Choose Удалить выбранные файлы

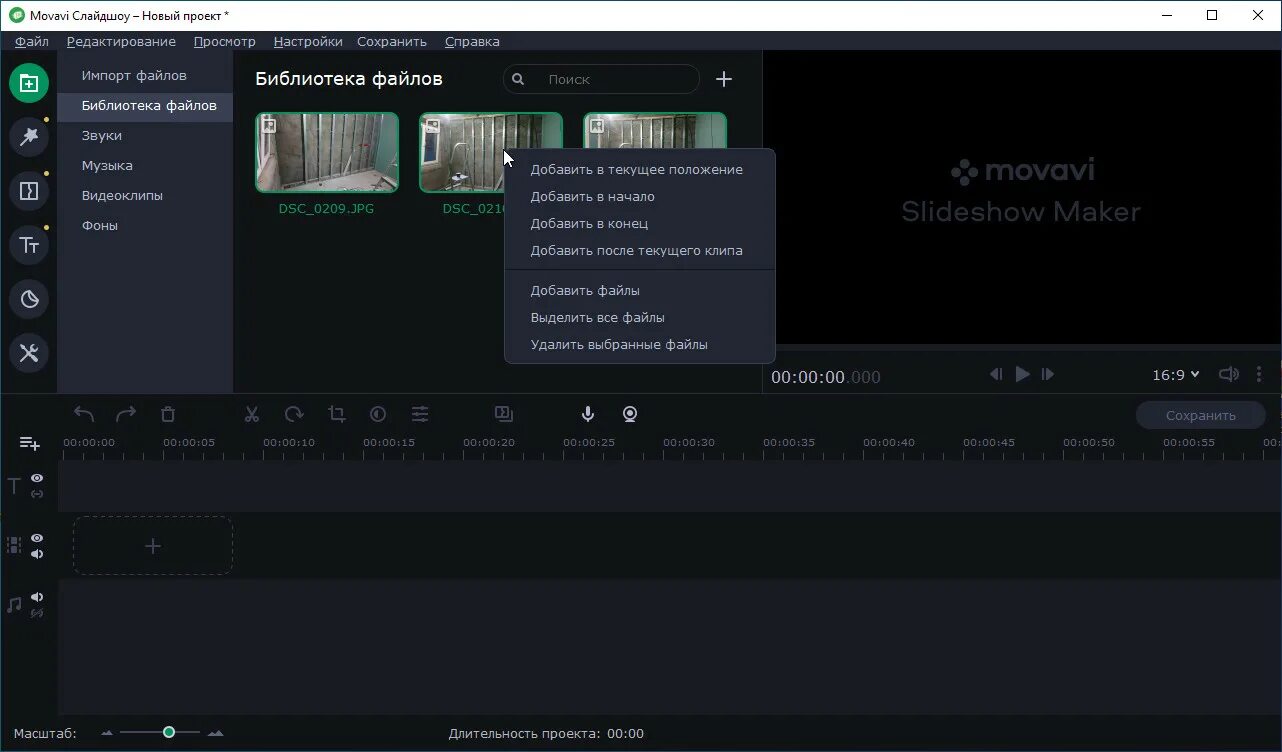tap(640, 344)
